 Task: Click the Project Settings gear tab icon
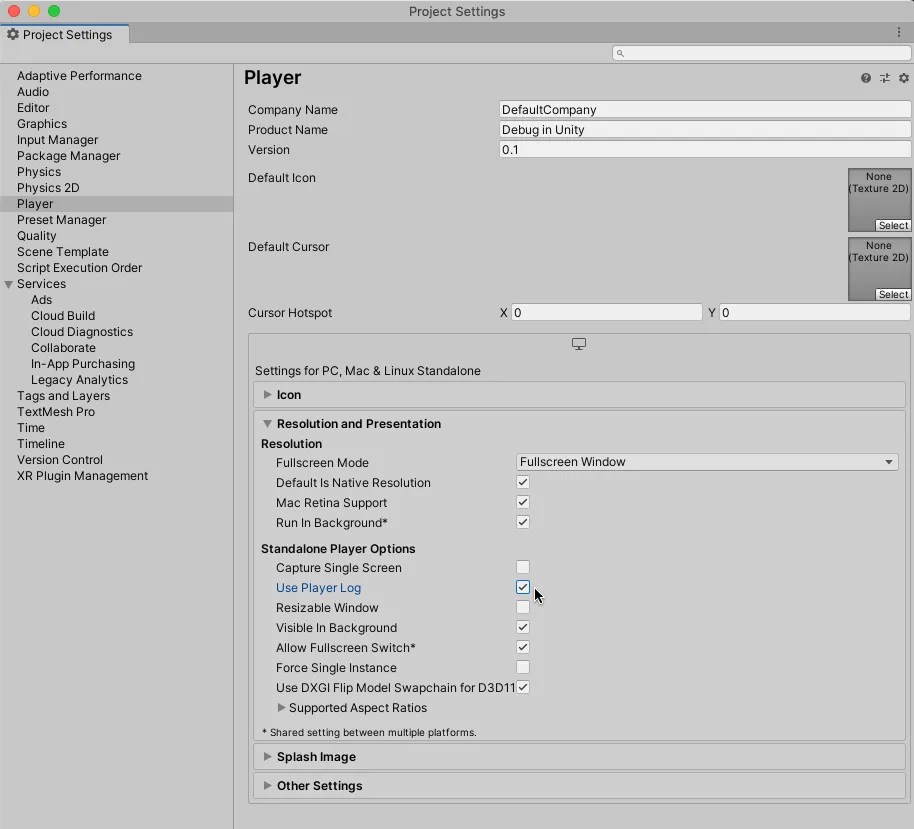[x=14, y=33]
